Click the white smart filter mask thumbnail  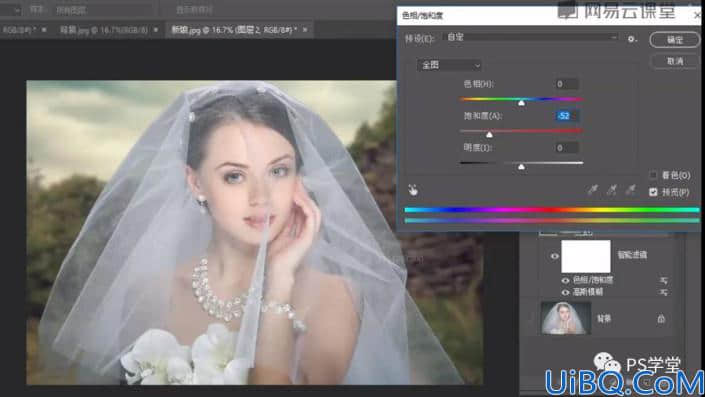point(586,256)
